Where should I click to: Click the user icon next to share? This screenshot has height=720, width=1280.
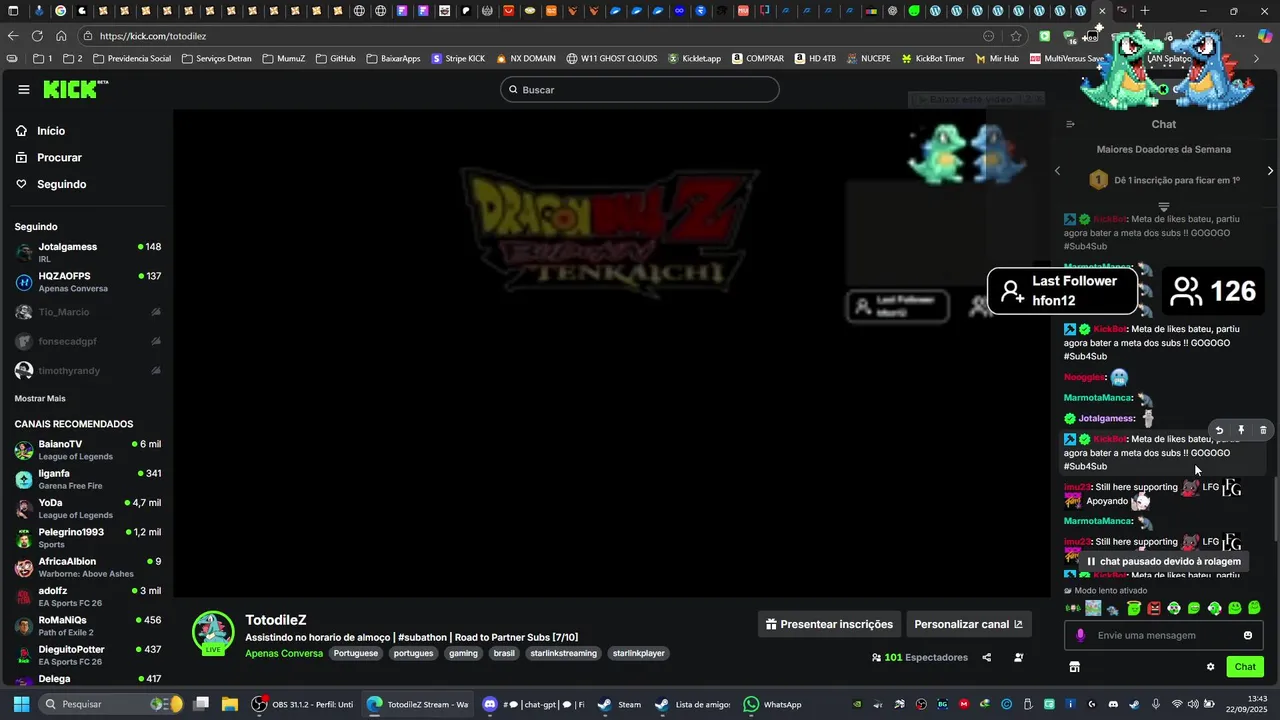(x=1019, y=657)
